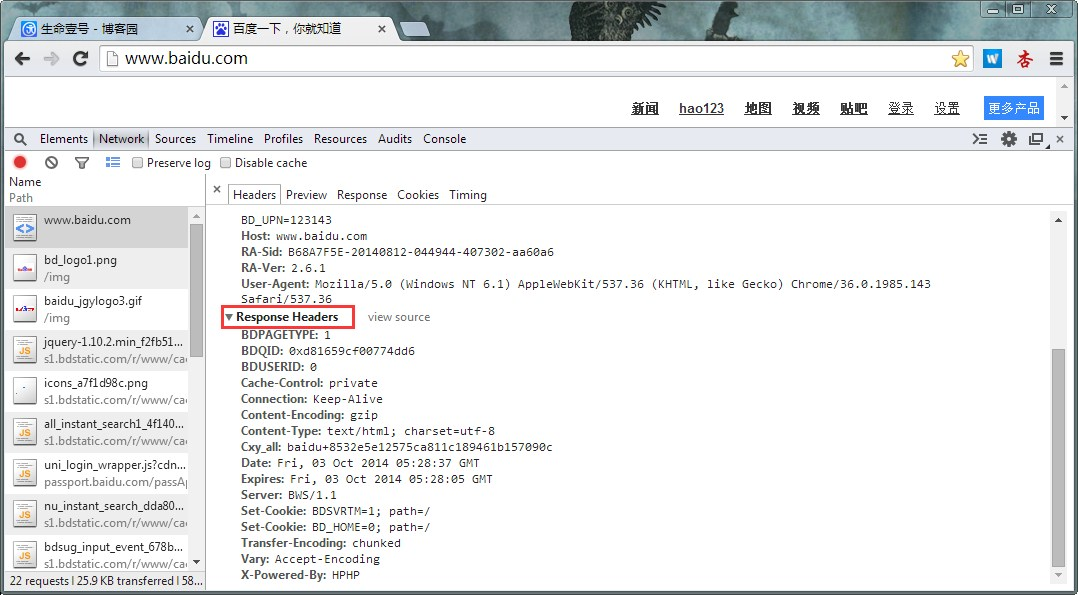Select the all_instant_search1_4f140 request row
This screenshot has height=595, width=1078.
tap(97, 433)
